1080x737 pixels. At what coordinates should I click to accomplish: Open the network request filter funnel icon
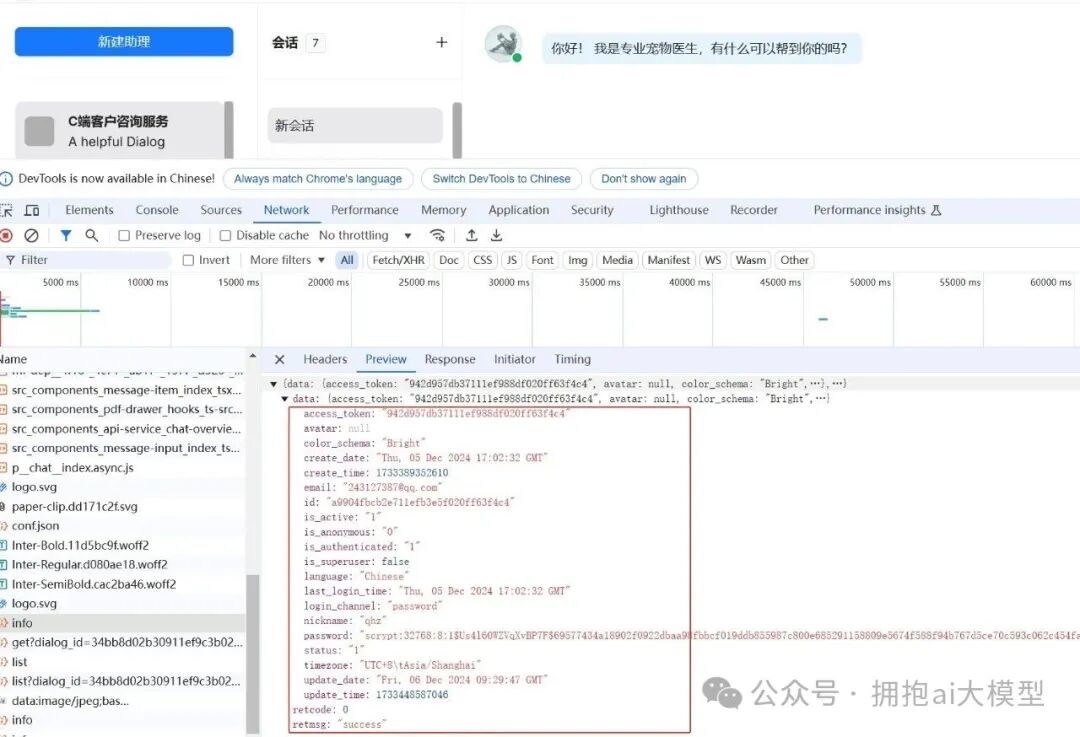coord(65,235)
